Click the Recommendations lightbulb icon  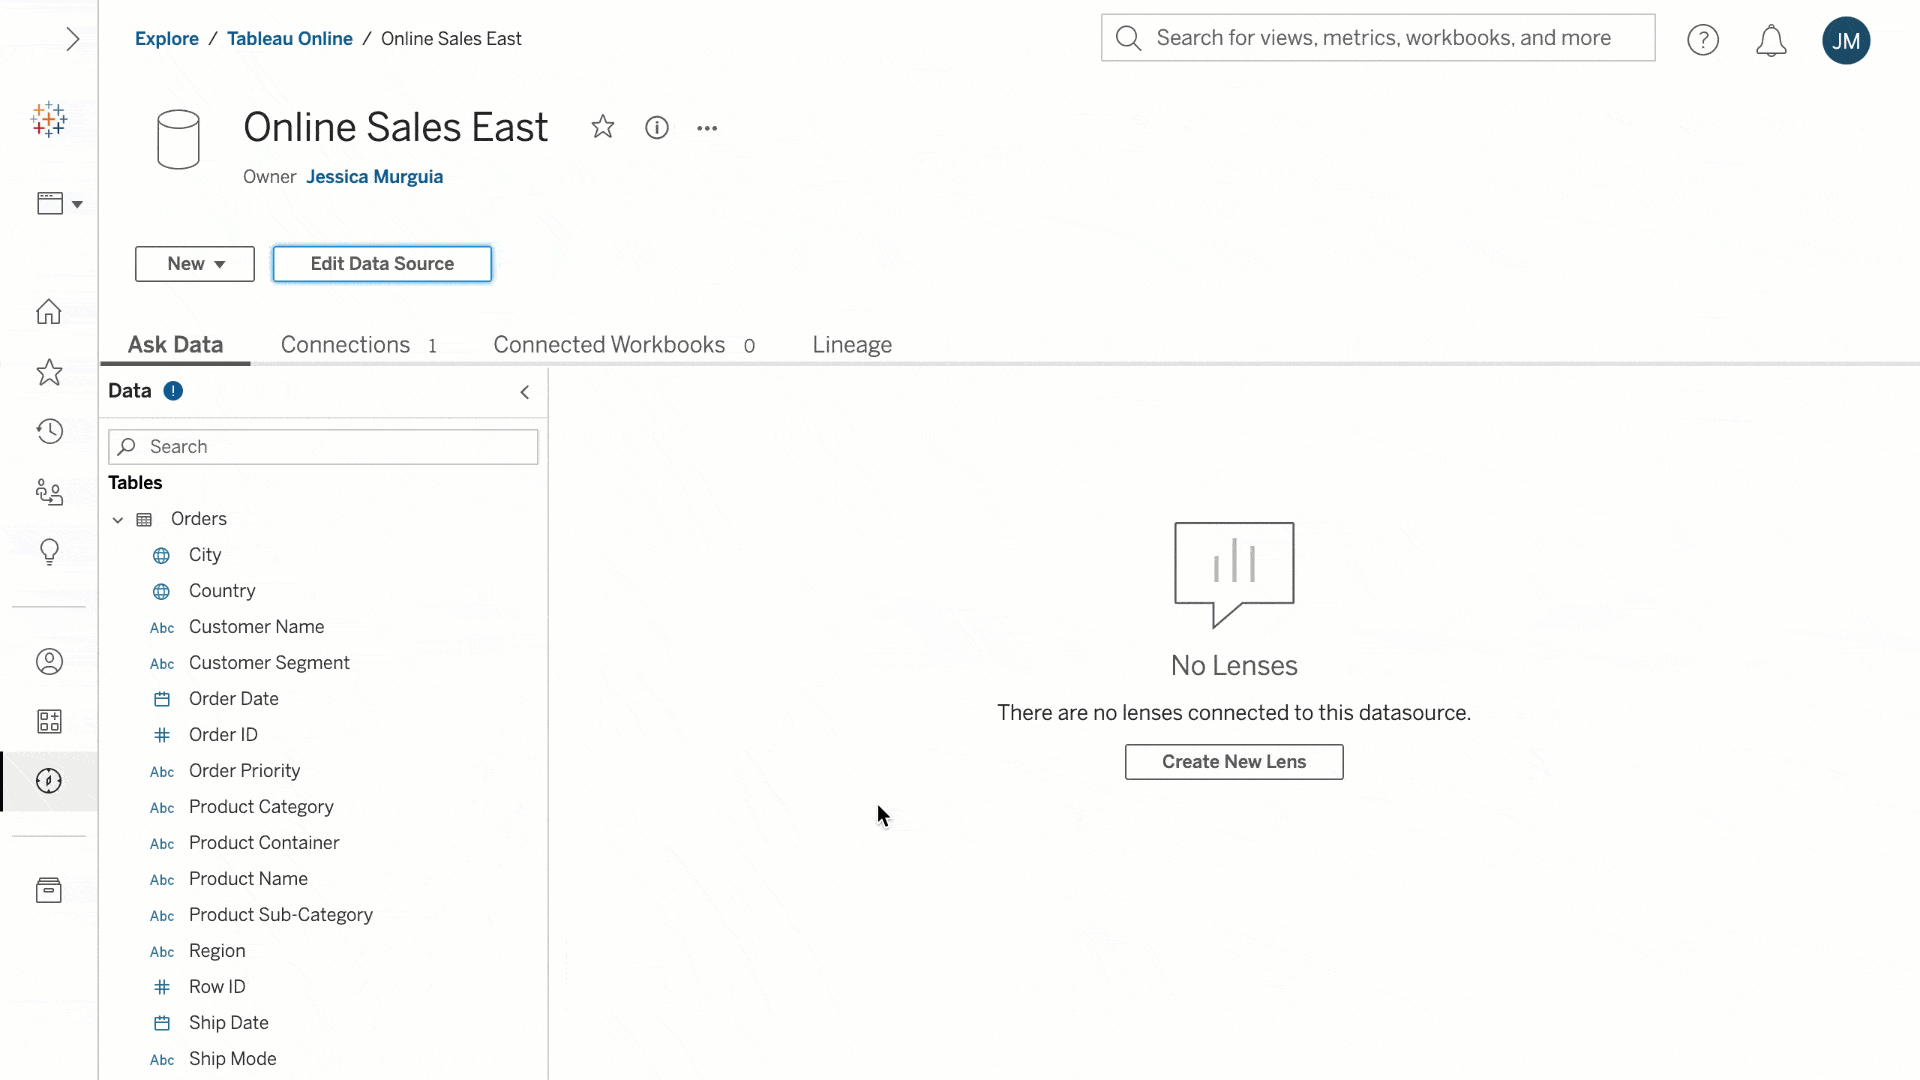coord(49,551)
